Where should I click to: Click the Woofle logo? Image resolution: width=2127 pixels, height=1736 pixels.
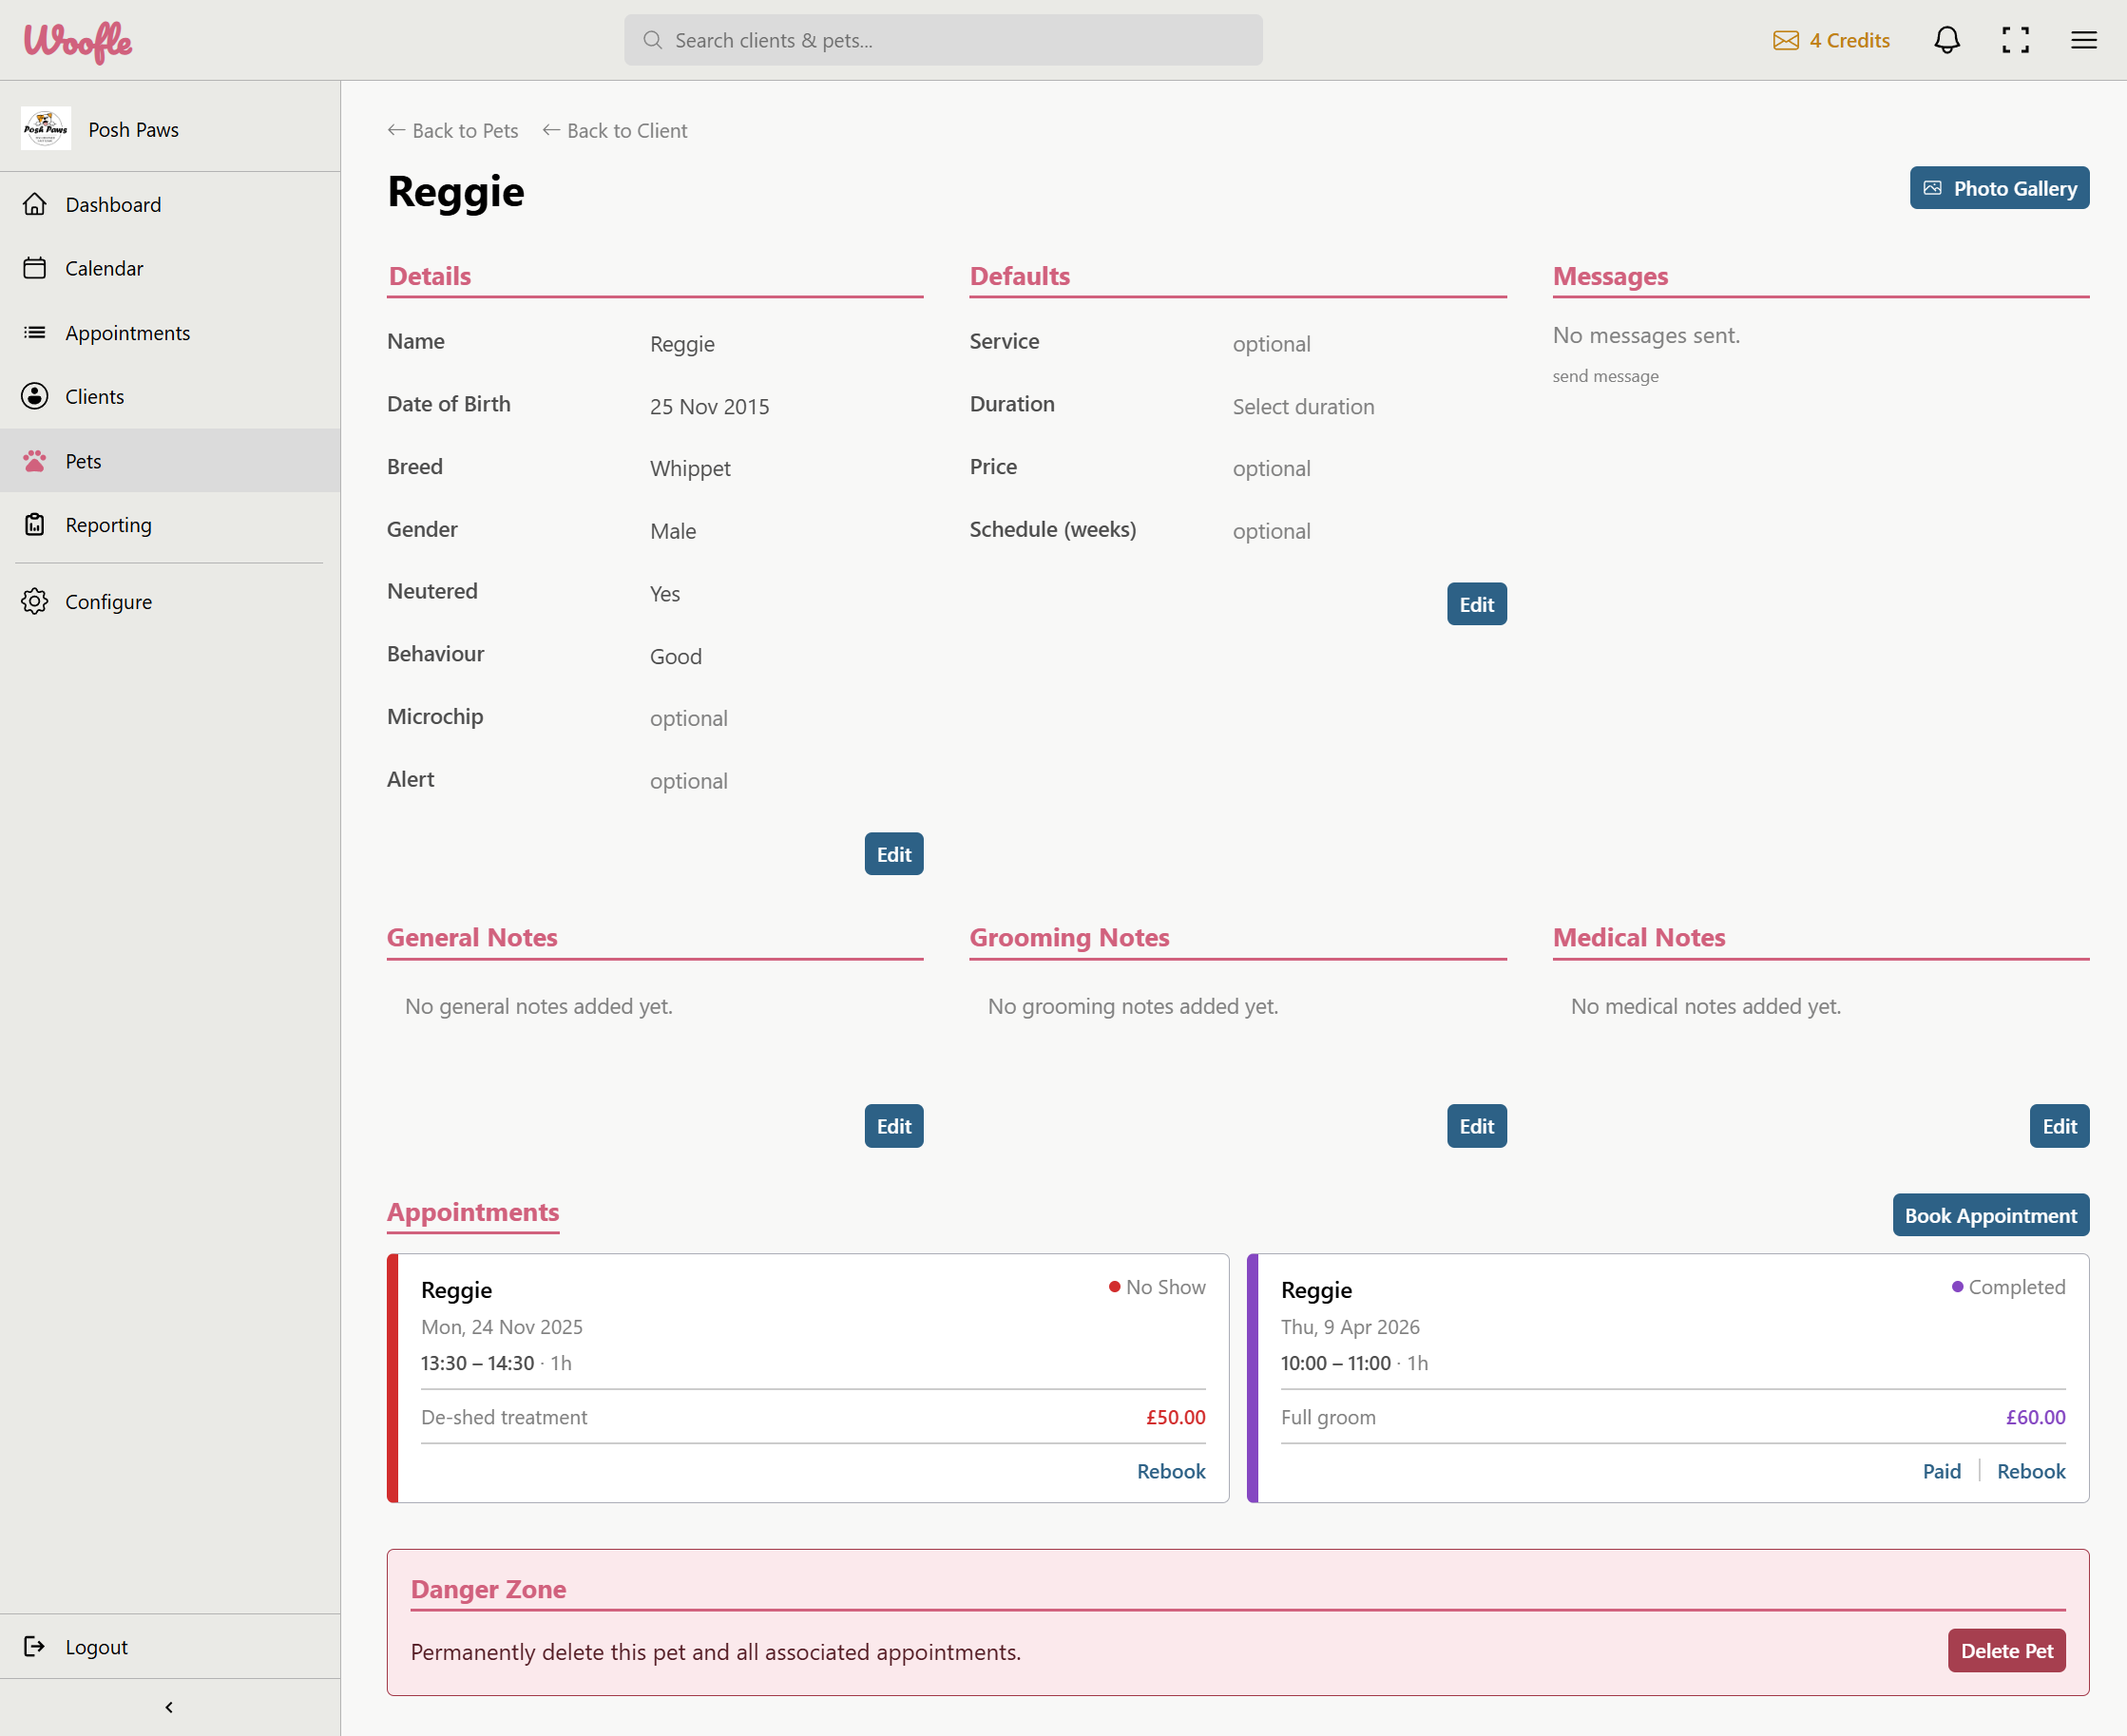tap(78, 42)
